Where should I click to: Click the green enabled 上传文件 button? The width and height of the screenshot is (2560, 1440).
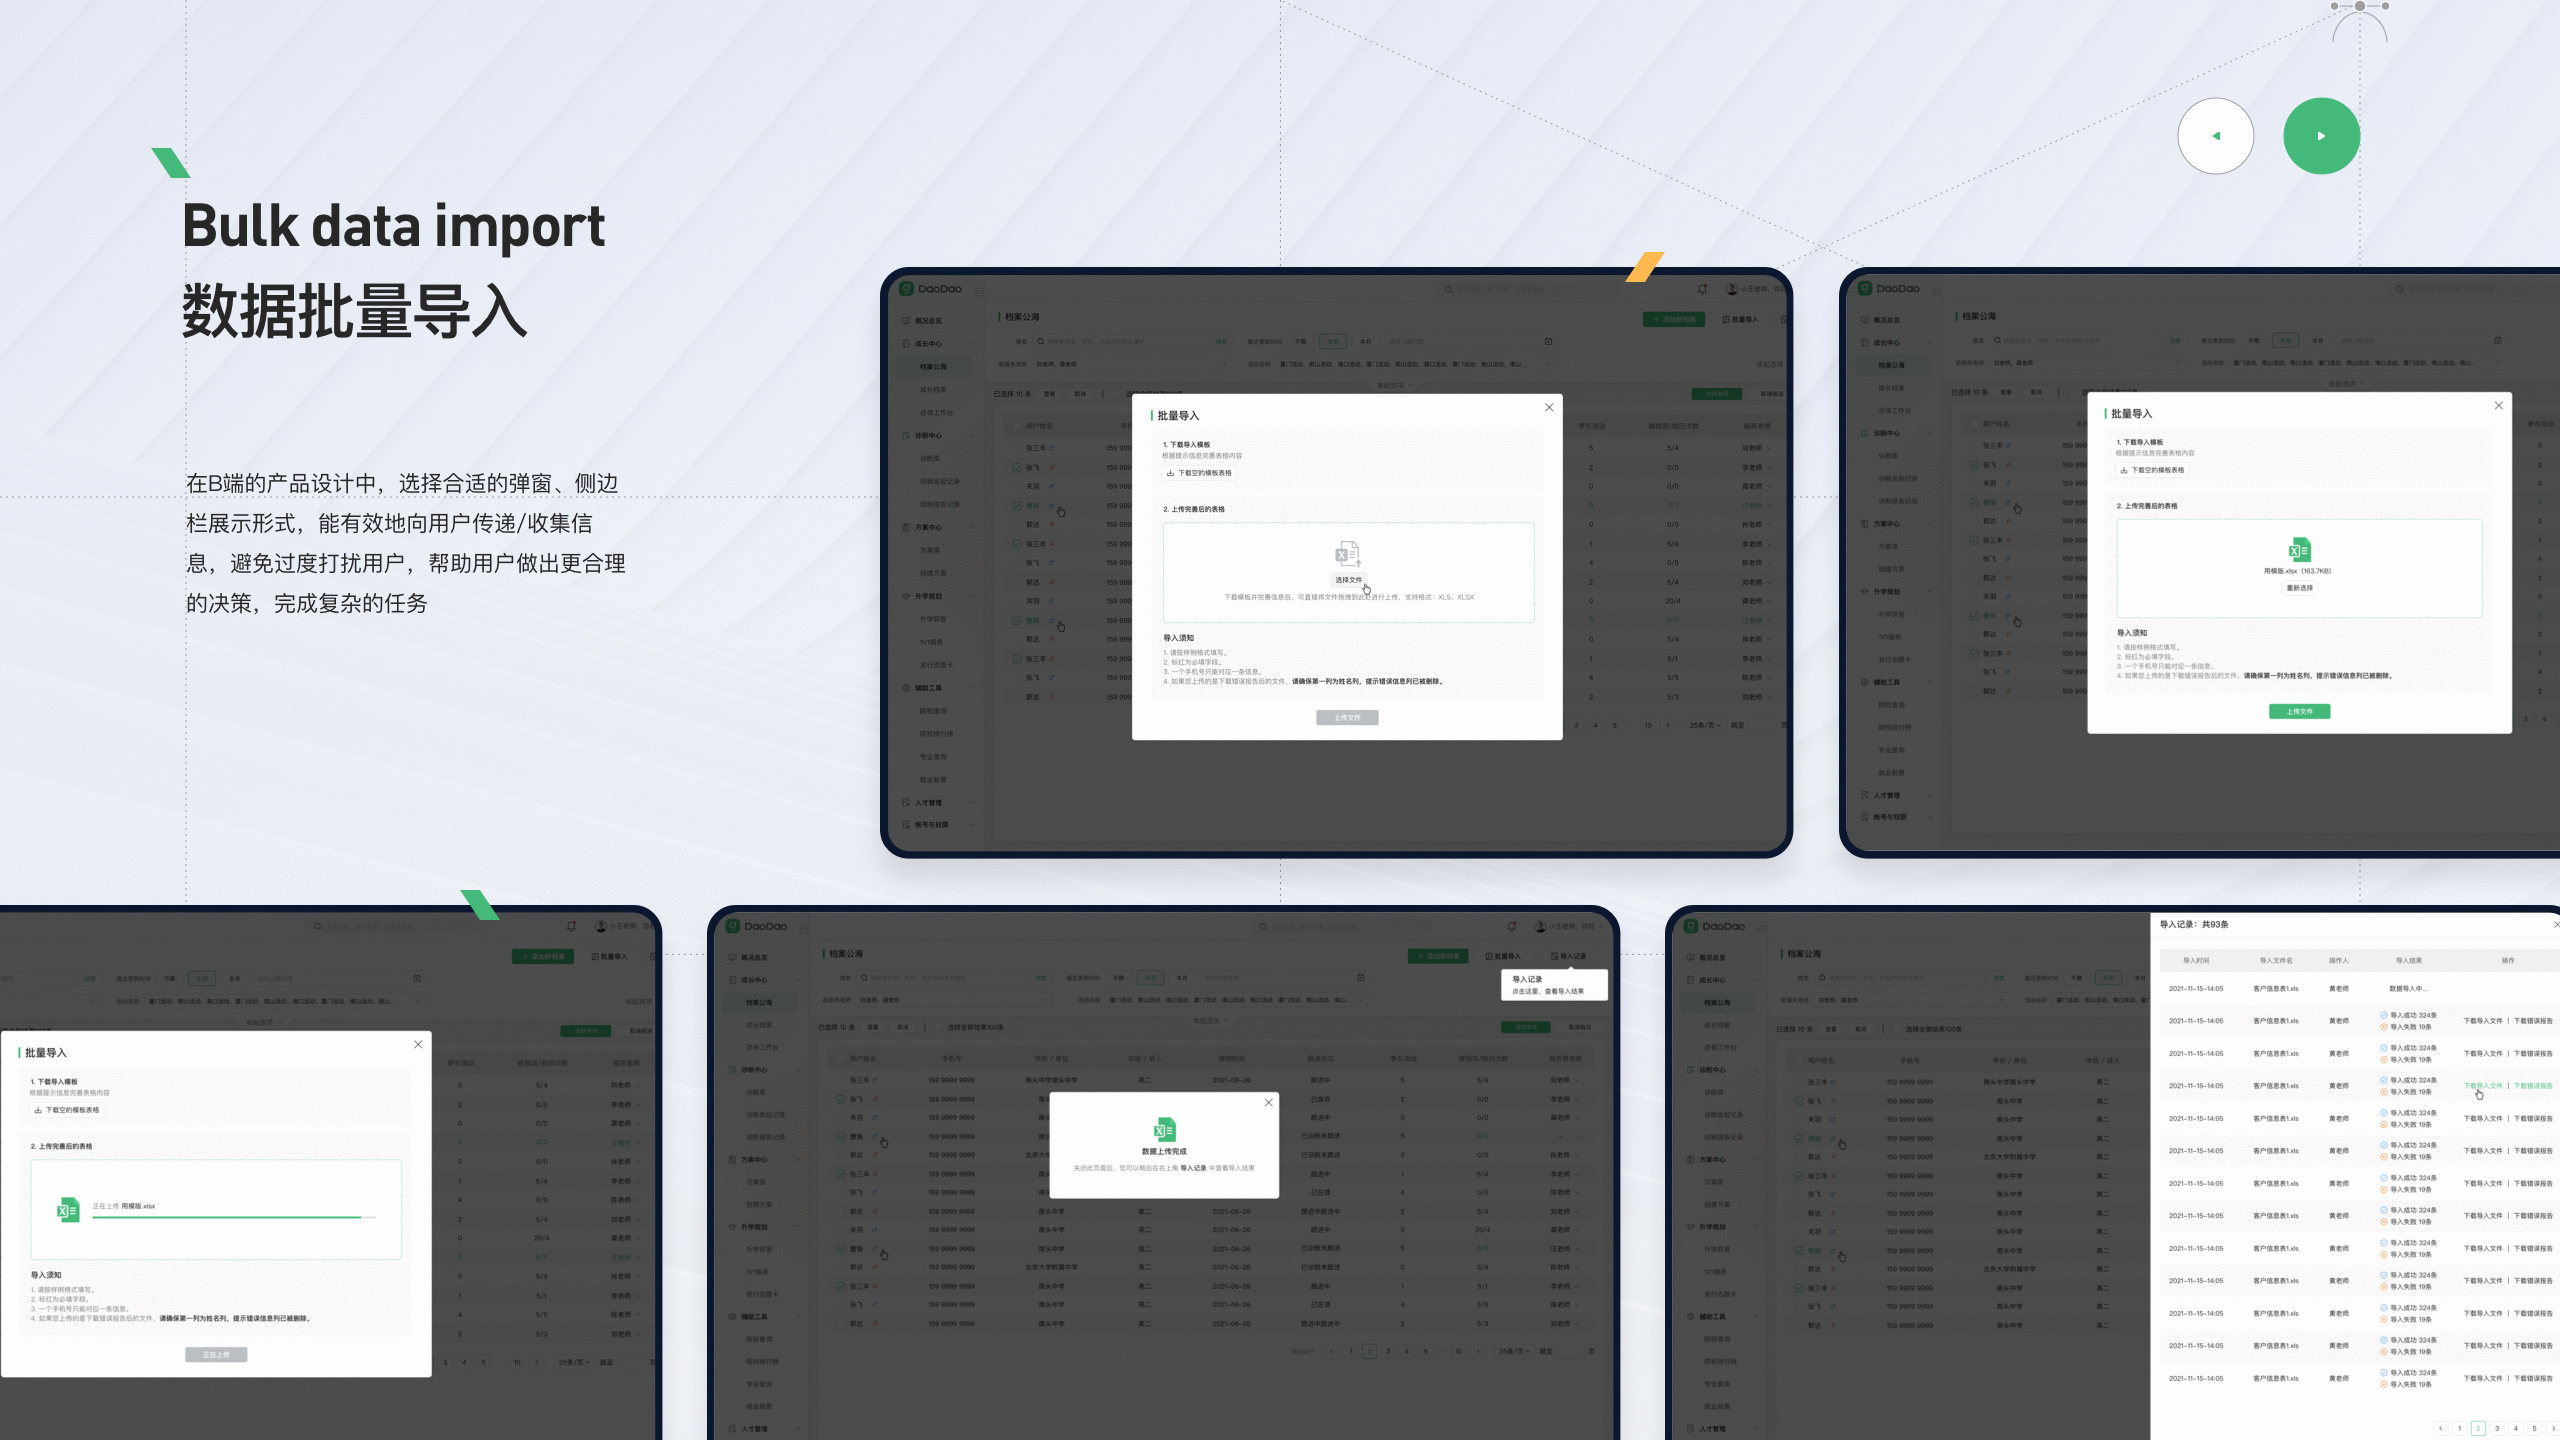pos(2299,711)
